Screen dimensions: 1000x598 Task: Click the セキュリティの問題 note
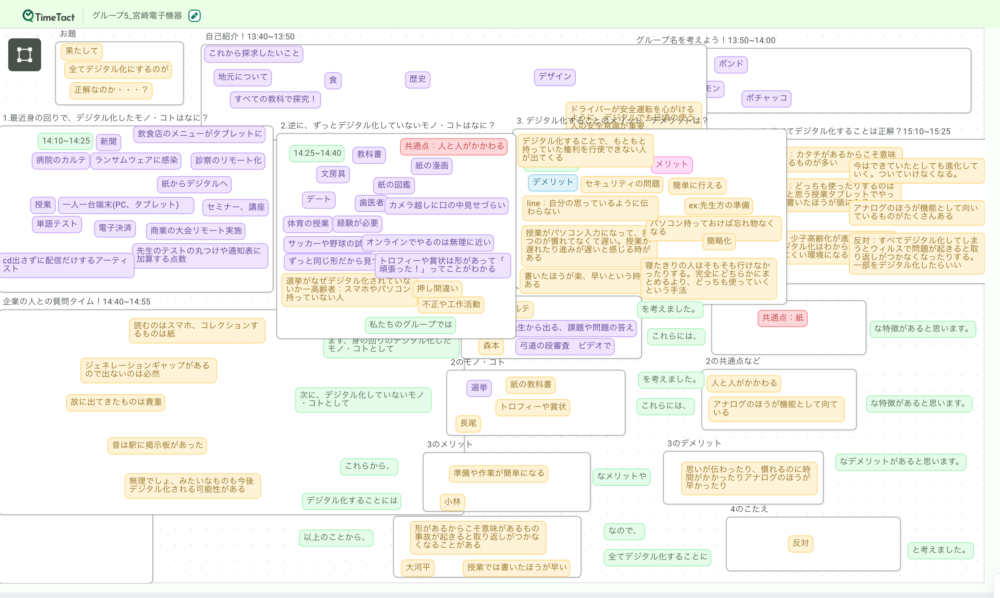(622, 184)
